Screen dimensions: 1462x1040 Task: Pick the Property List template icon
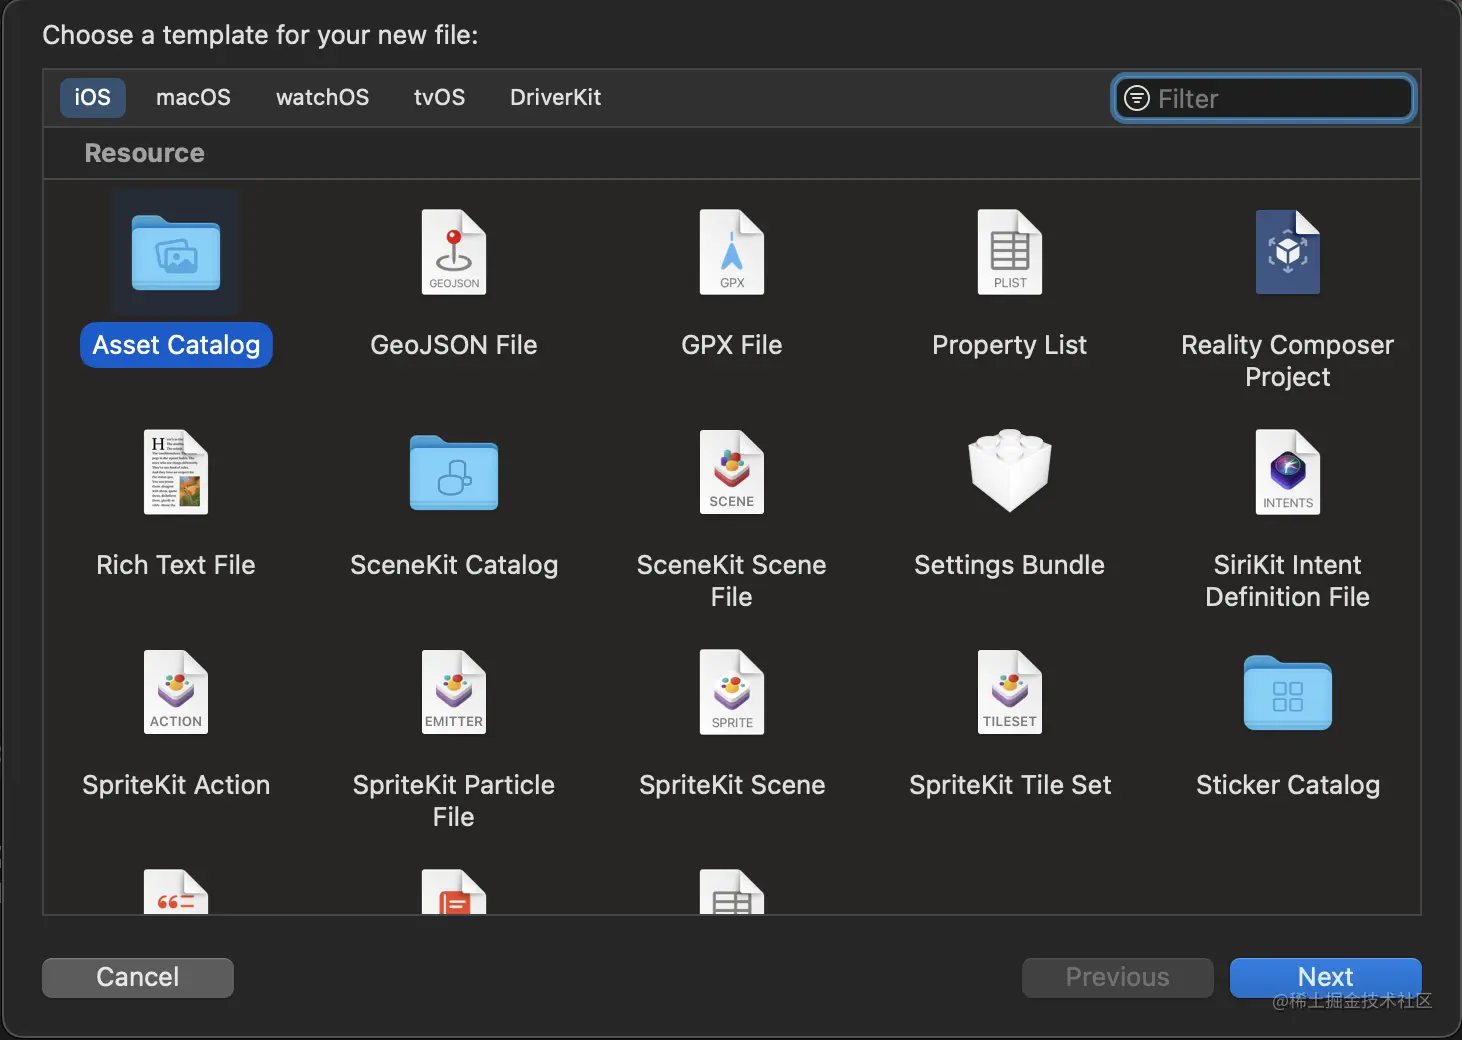click(x=1010, y=253)
